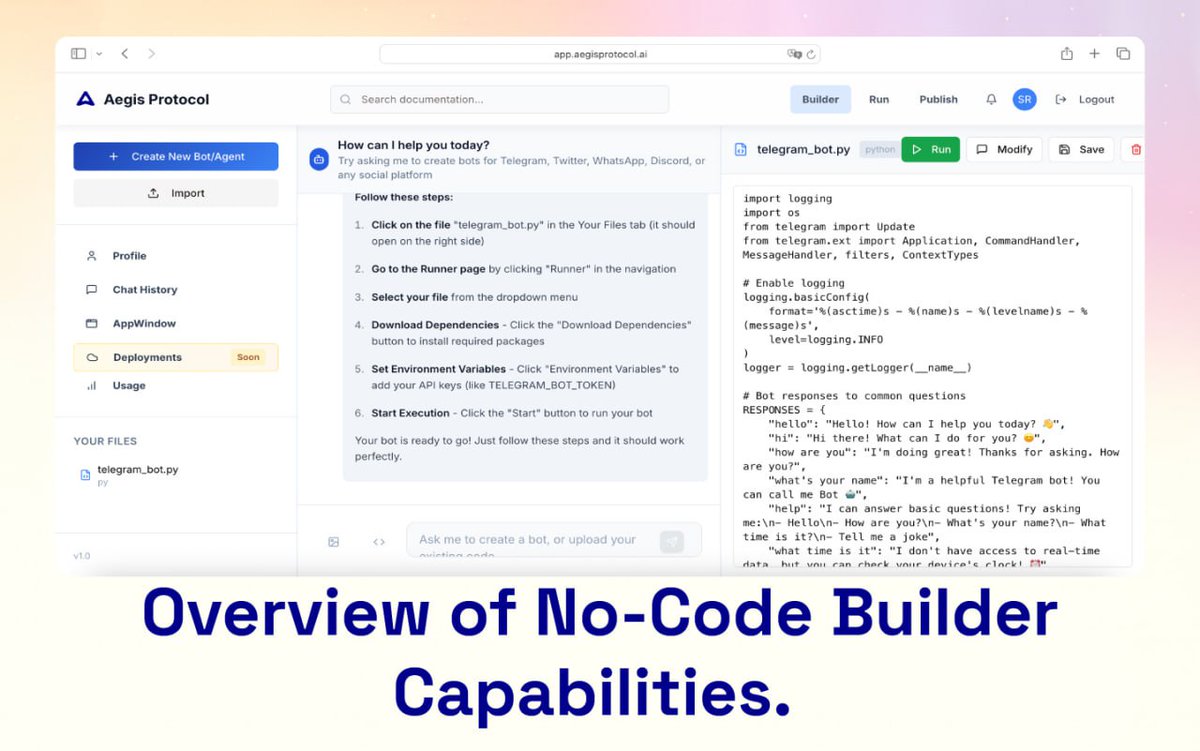Click the Profile person icon
The height and width of the screenshot is (751, 1200).
point(92,256)
